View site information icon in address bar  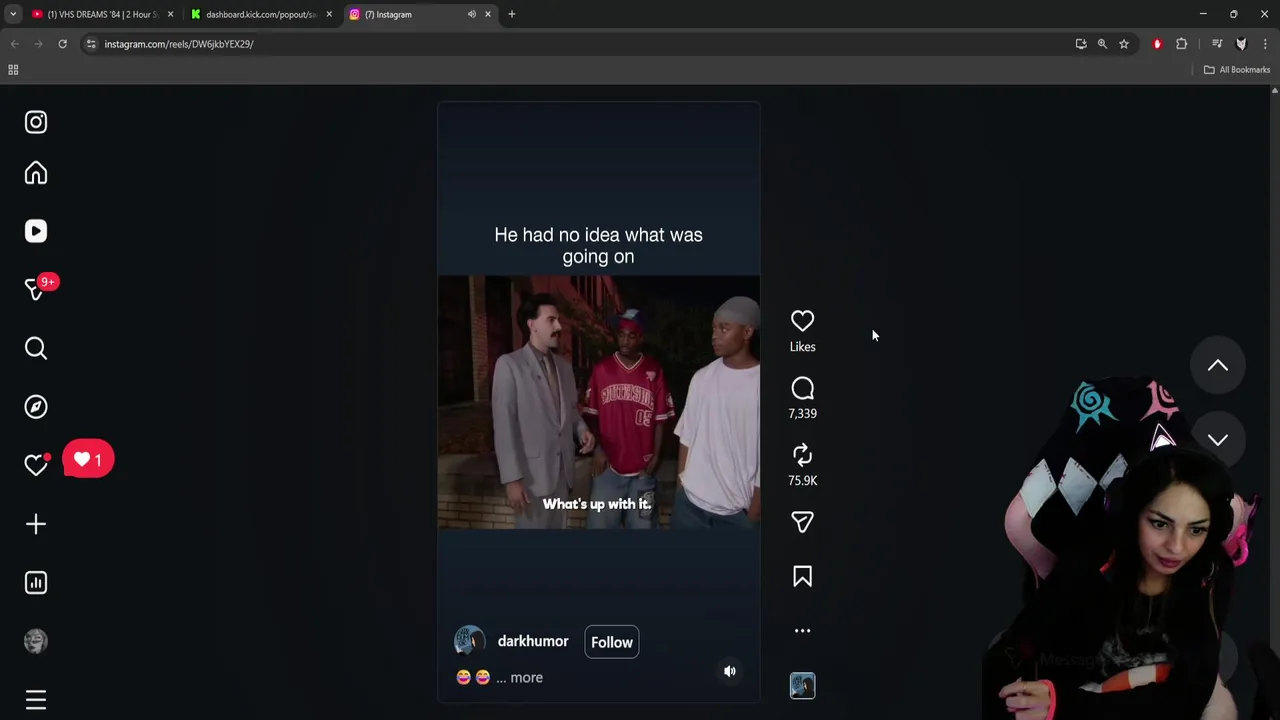[91, 44]
